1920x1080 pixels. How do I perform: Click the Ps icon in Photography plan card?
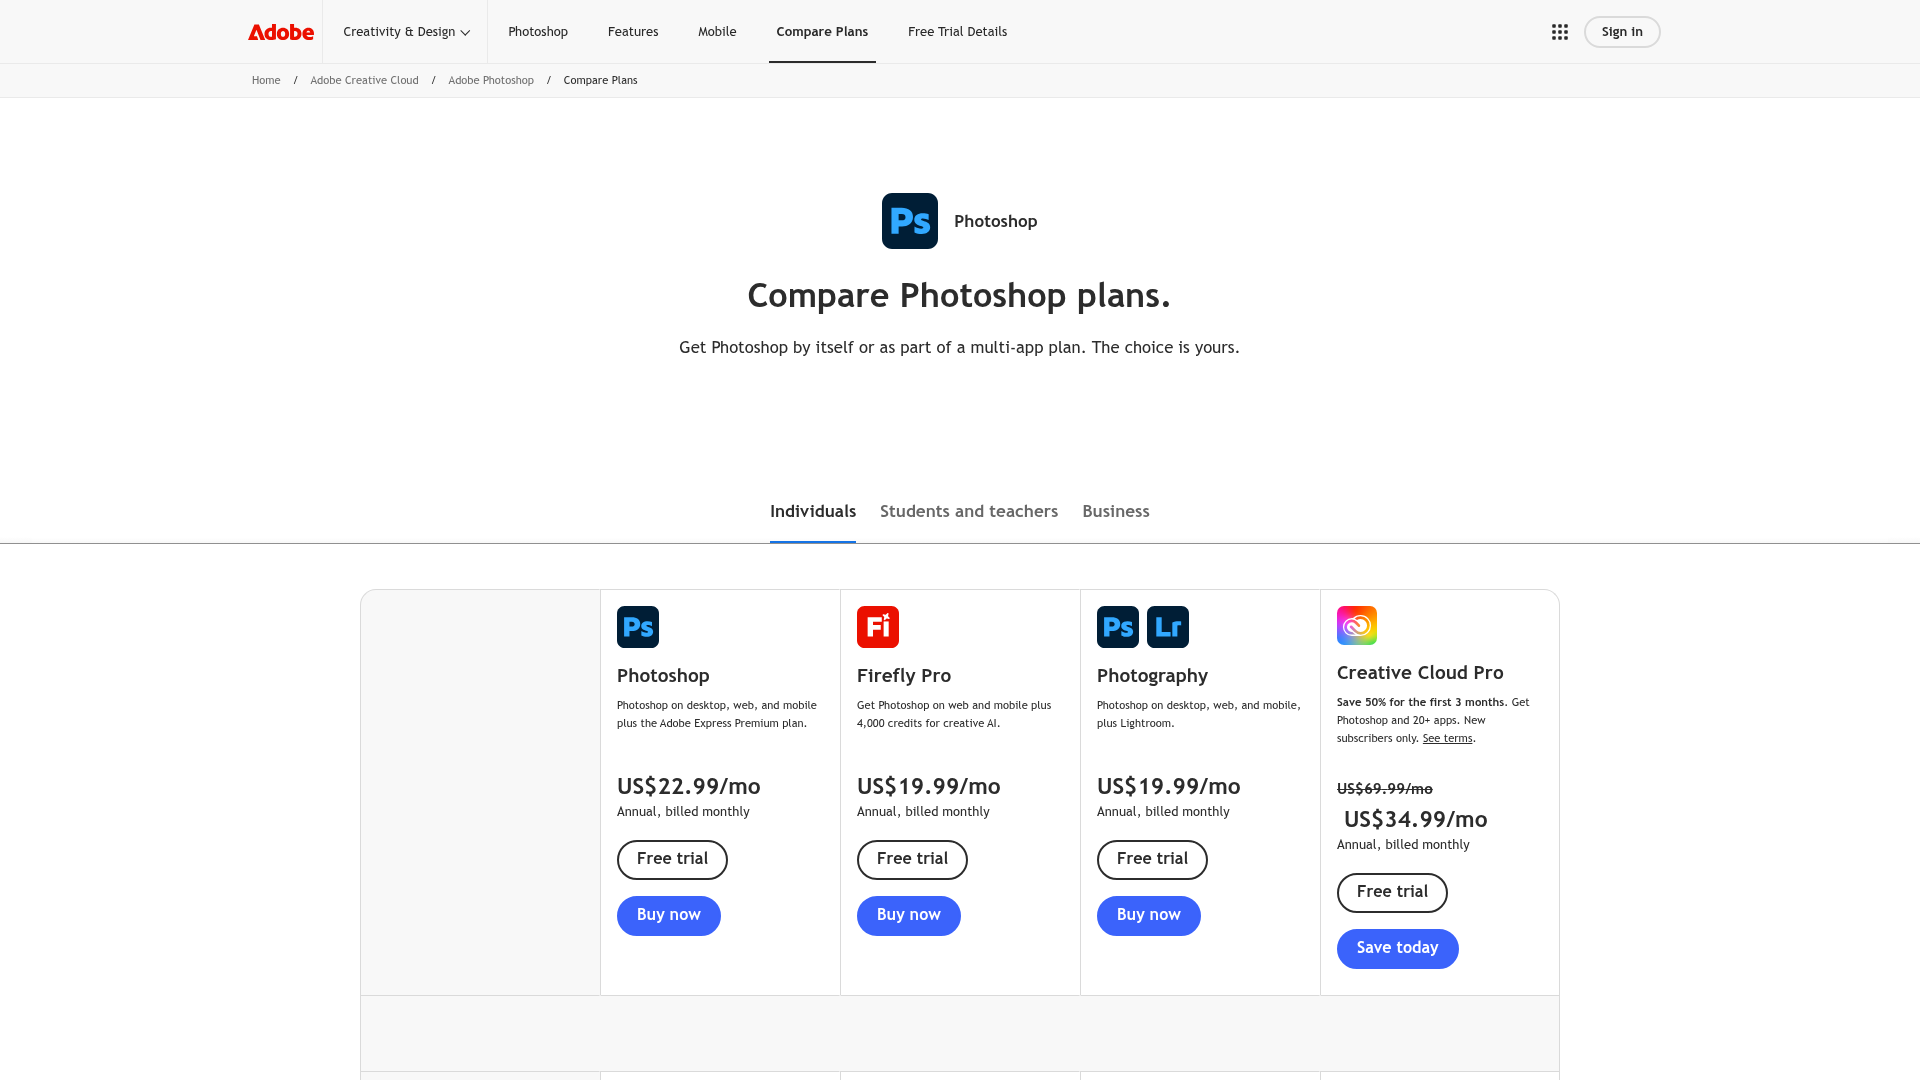1118,627
